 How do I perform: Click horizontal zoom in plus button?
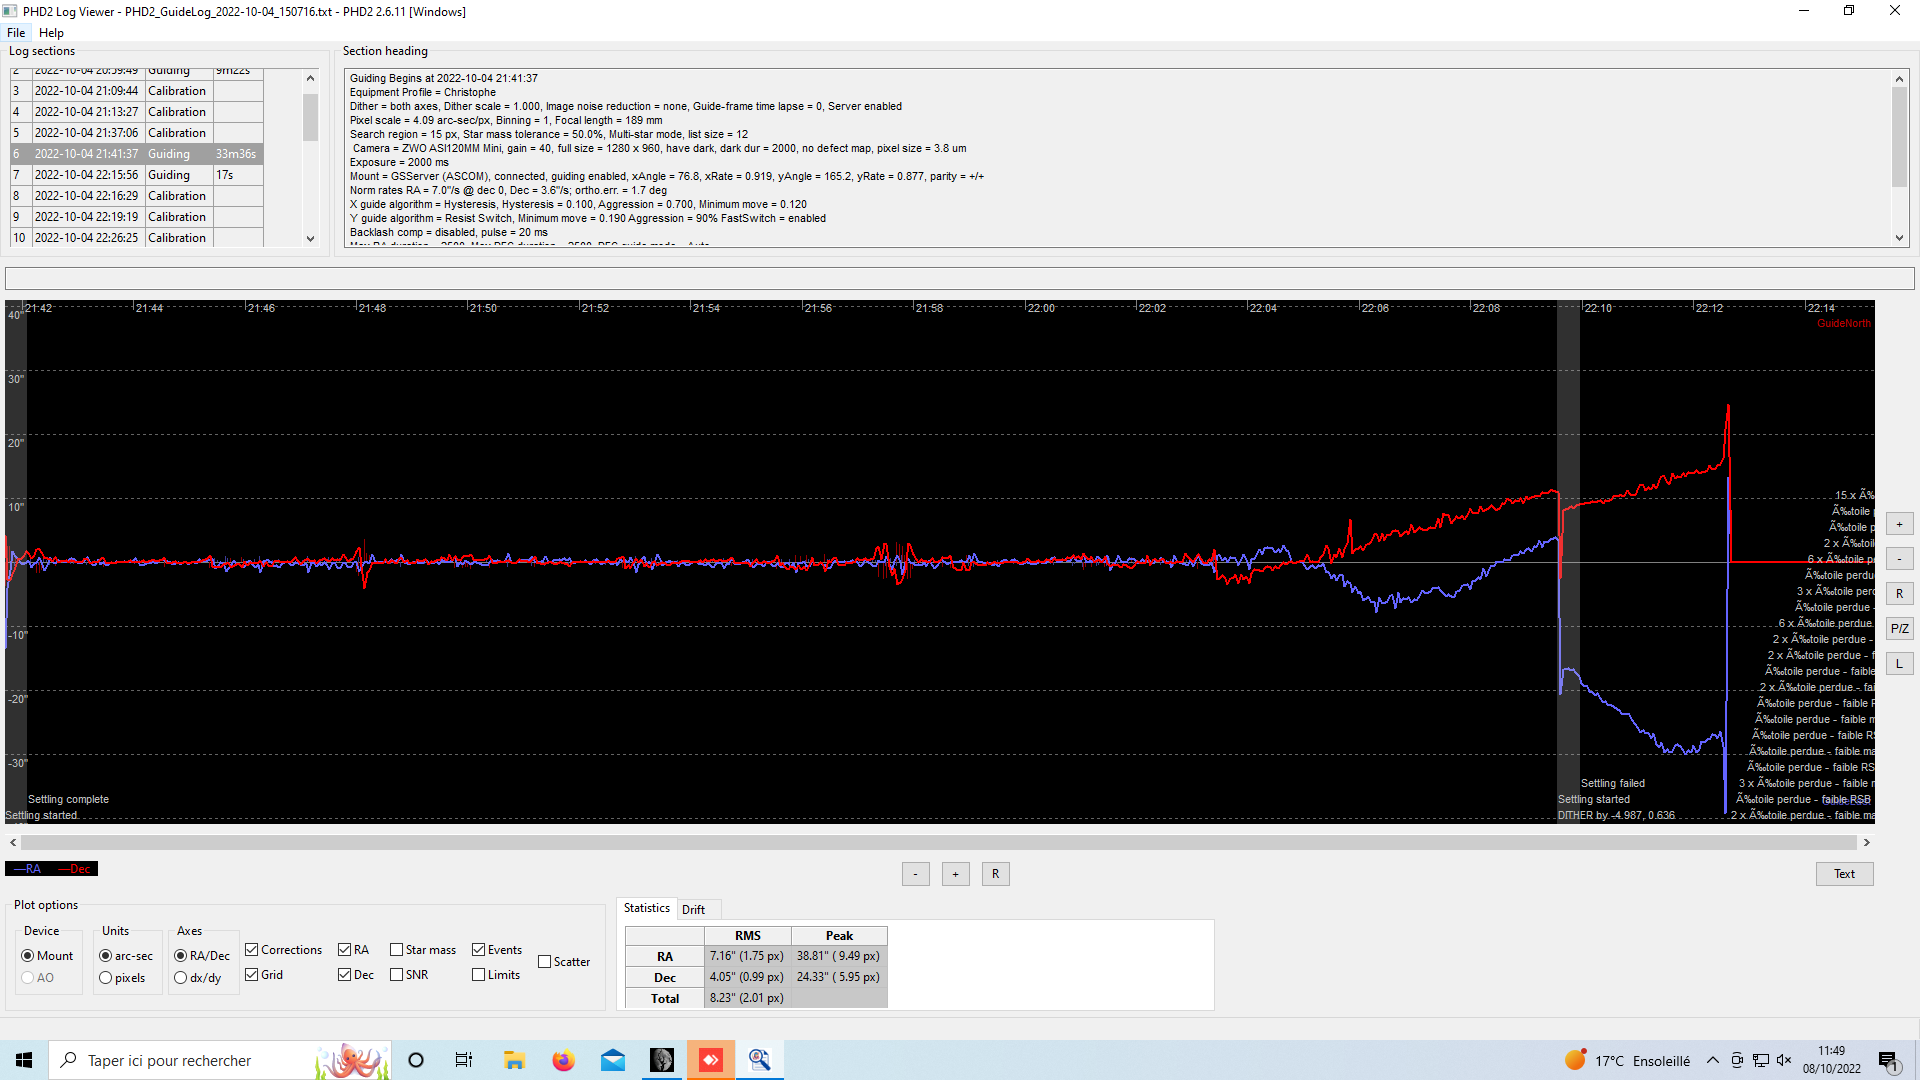click(955, 874)
